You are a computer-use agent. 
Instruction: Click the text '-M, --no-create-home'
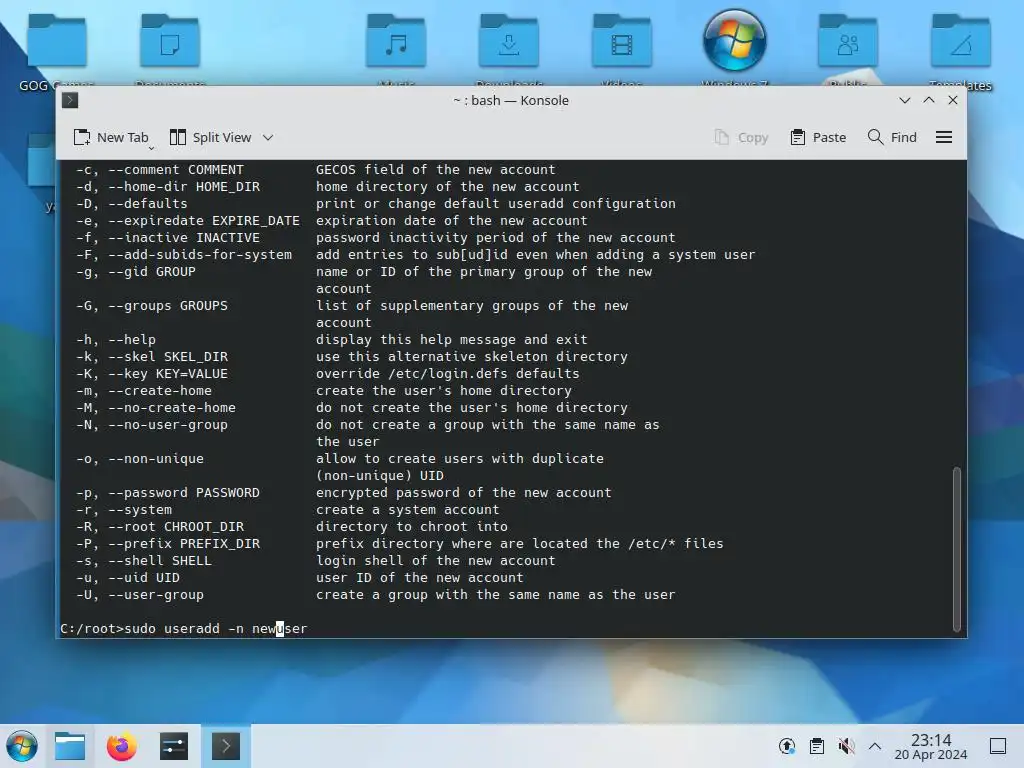pyautogui.click(x=155, y=408)
